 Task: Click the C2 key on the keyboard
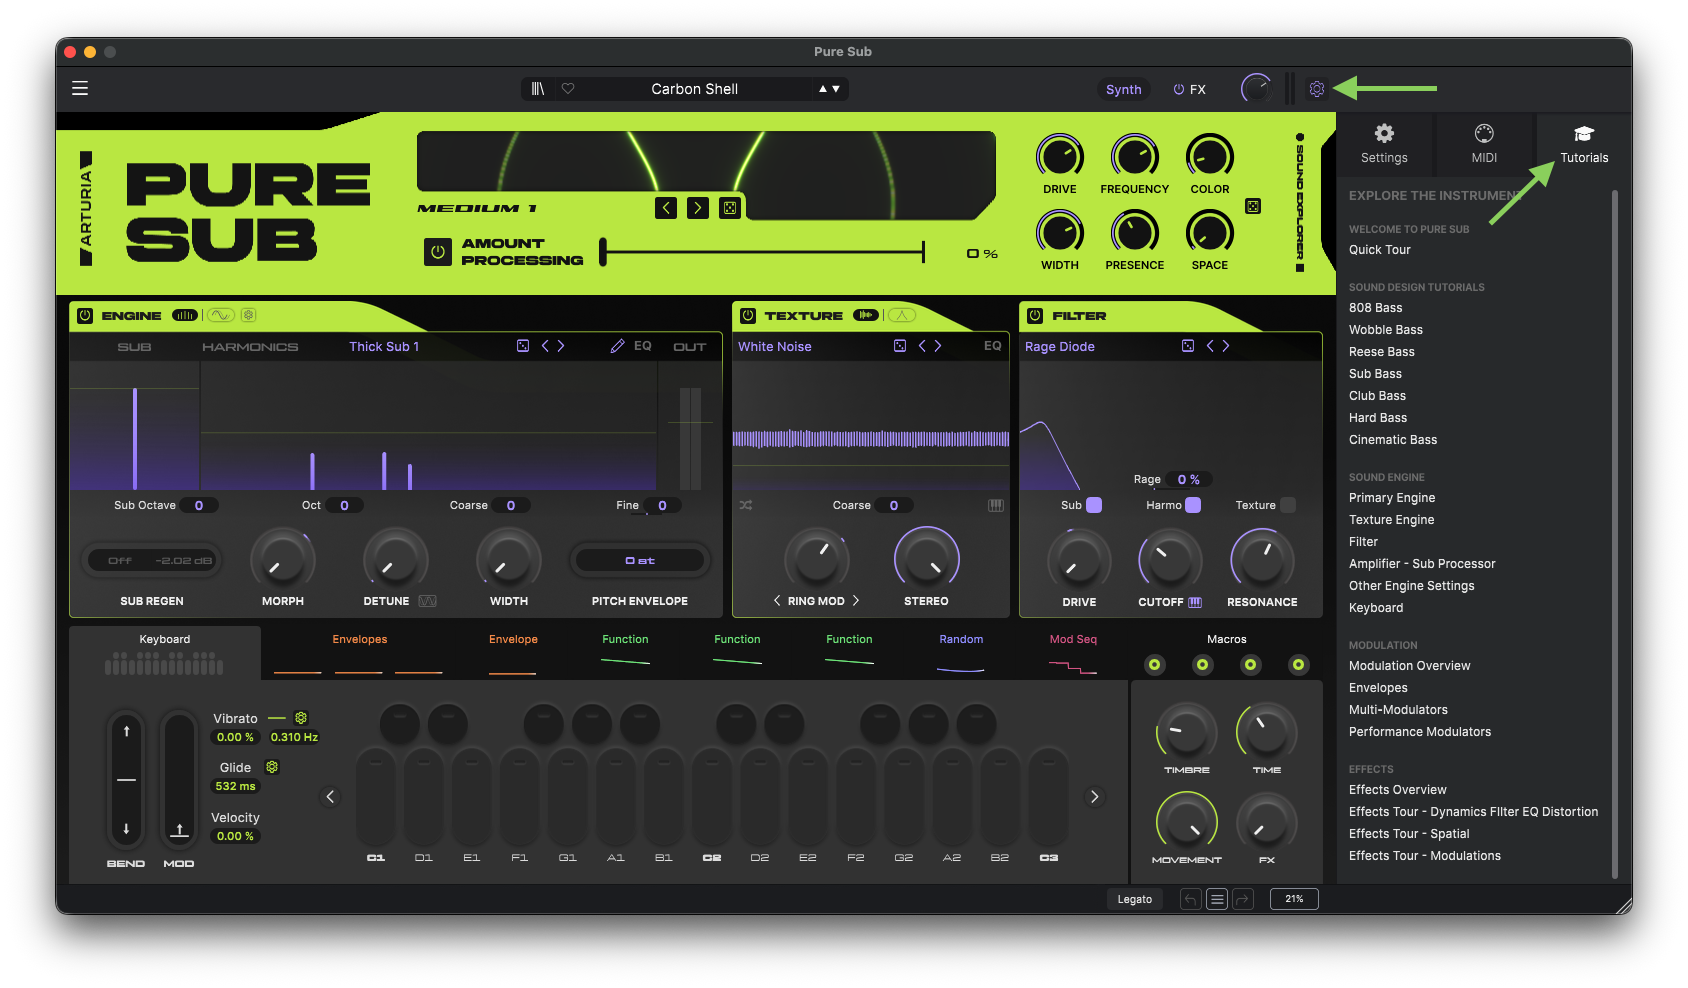pyautogui.click(x=712, y=799)
